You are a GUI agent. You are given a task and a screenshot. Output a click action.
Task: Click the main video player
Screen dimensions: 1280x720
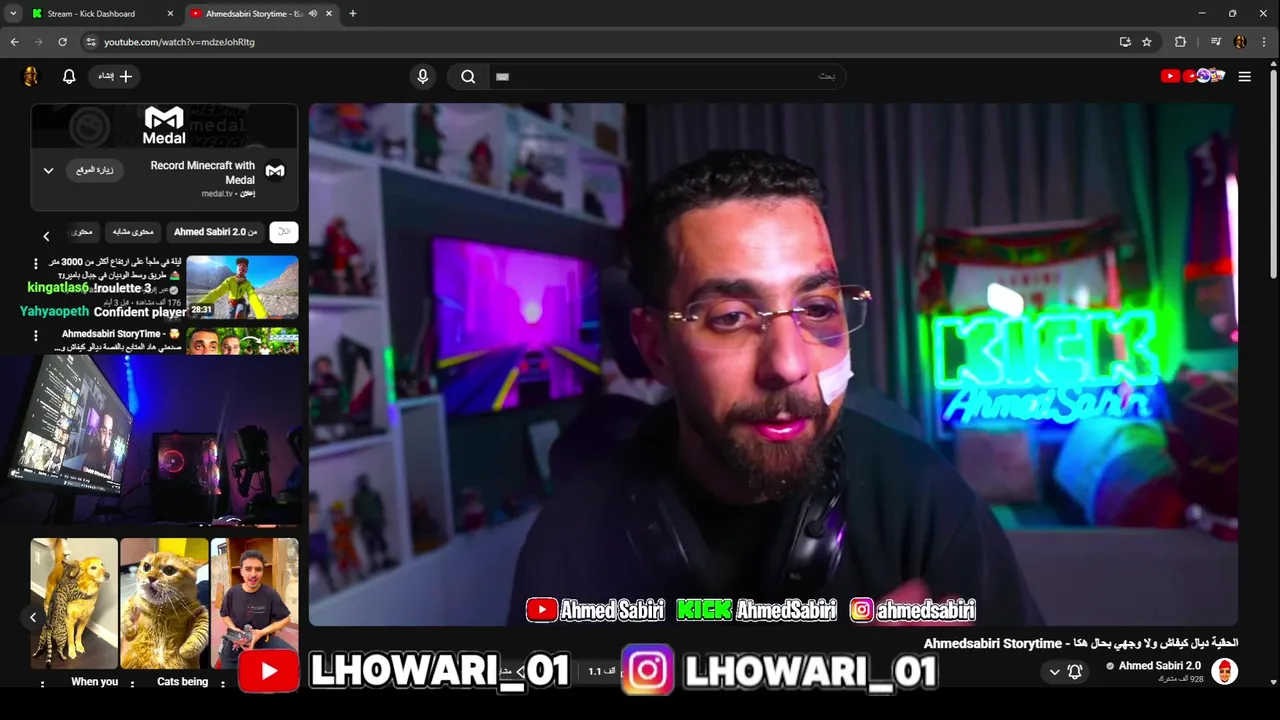pos(773,365)
